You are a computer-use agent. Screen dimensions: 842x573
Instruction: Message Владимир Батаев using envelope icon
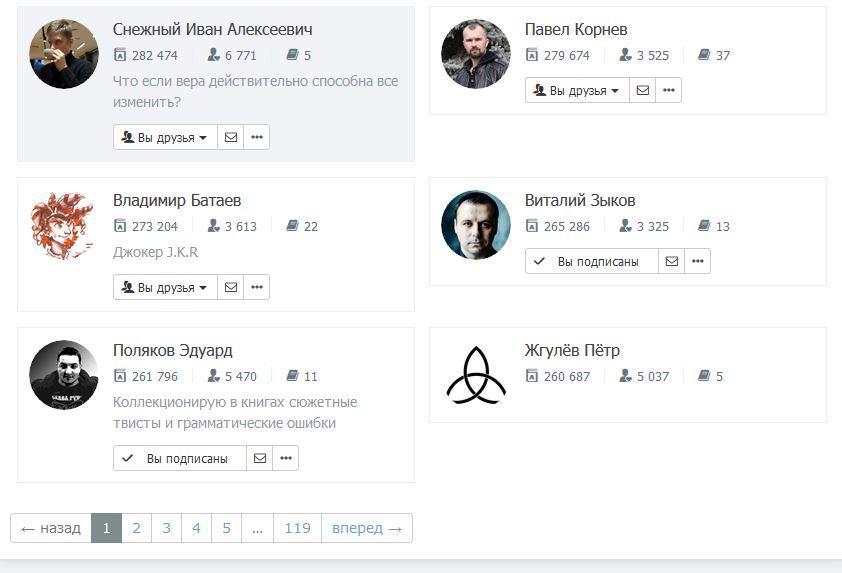tap(231, 287)
